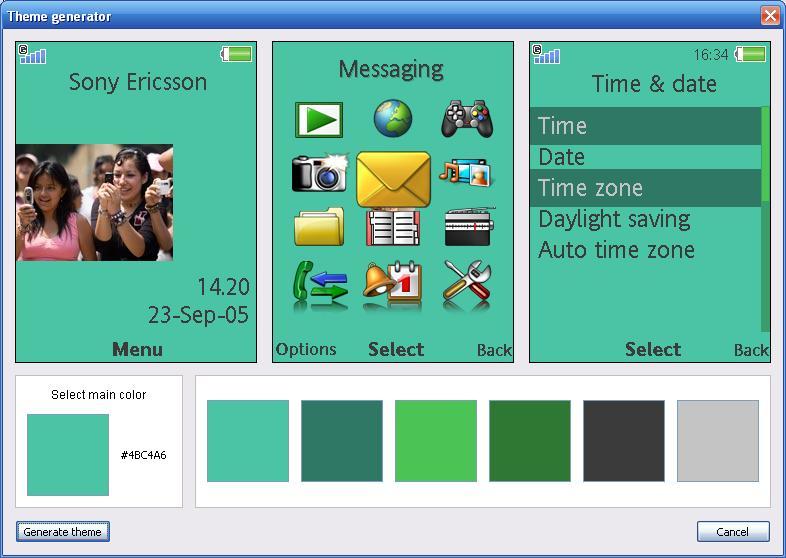Viewport: 786px width, 558px height.
Task: Click the #4BC4A6 hex color value
Action: 143,455
